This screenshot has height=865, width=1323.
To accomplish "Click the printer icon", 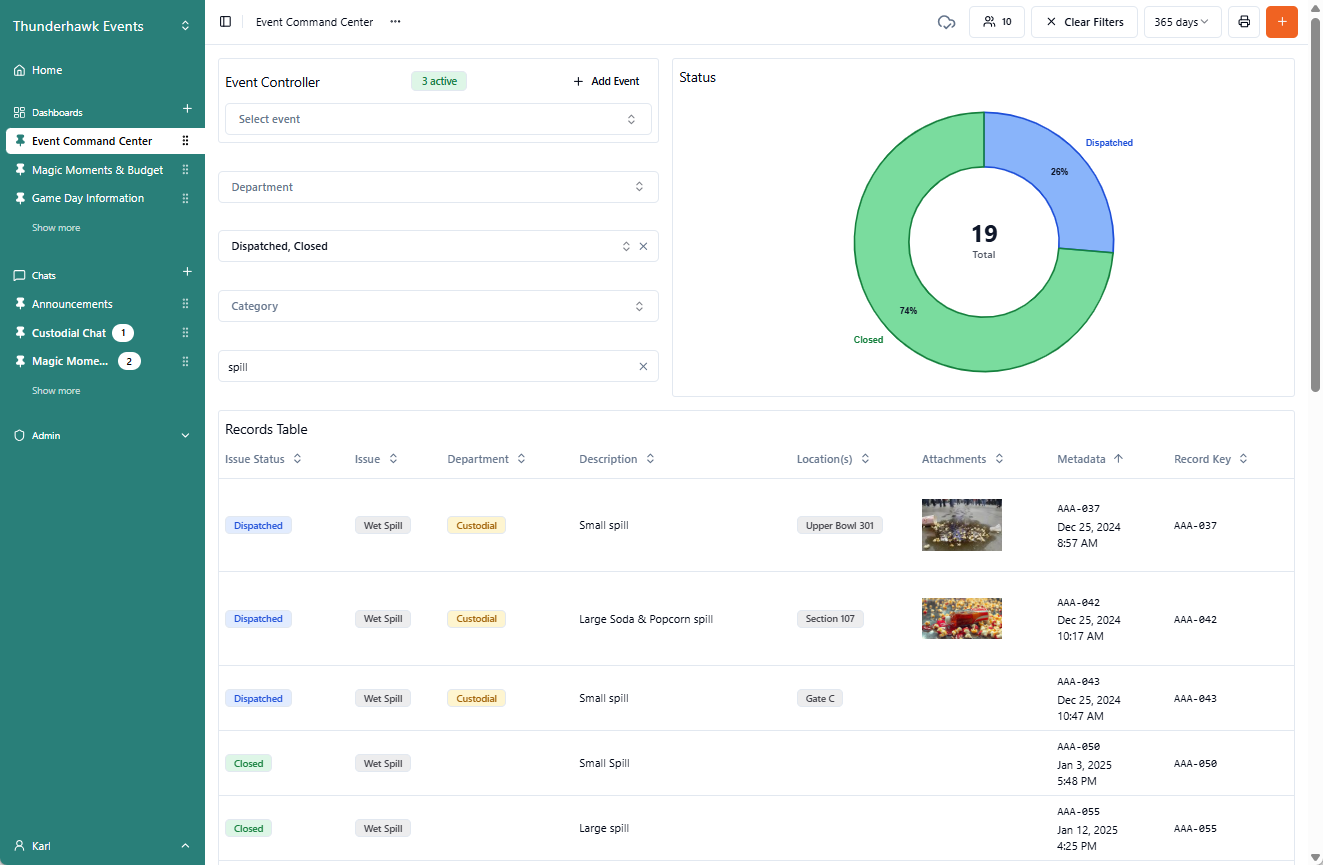I will [x=1243, y=22].
